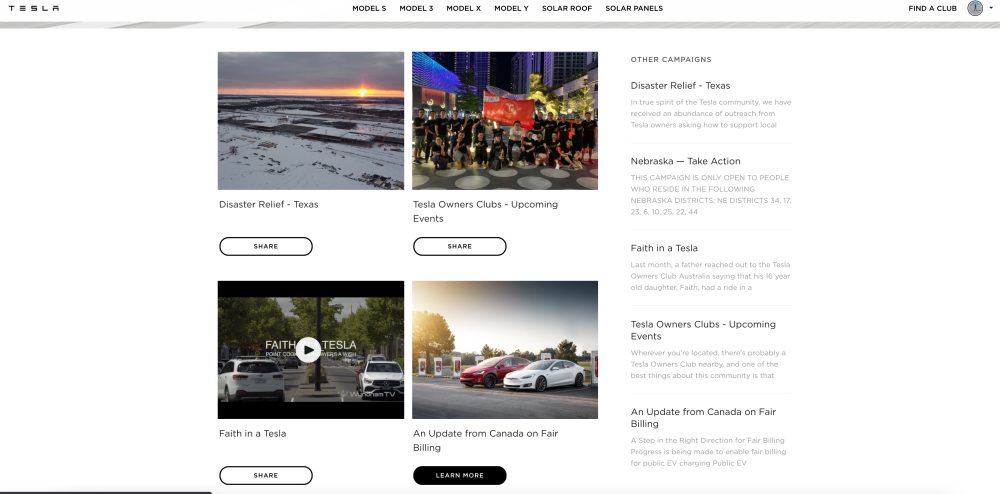
Task: Go to the Model 3 page
Action: coord(416,8)
